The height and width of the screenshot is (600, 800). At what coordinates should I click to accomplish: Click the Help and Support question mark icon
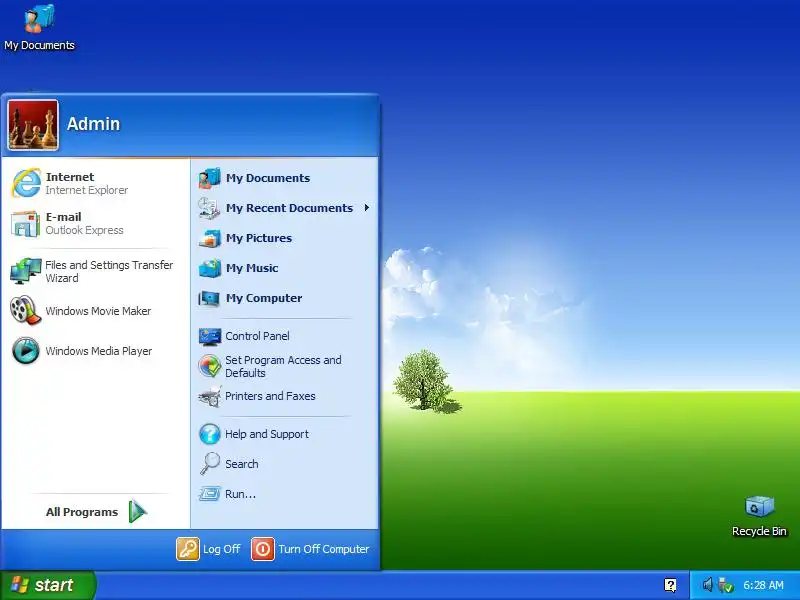[210, 434]
